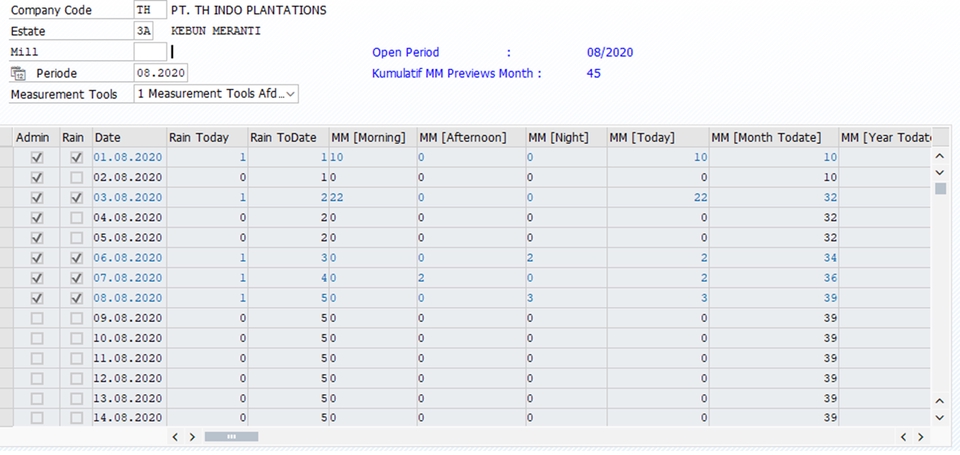
Task: Toggle Admin checkbox for 07.08.2020
Action: tap(37, 278)
